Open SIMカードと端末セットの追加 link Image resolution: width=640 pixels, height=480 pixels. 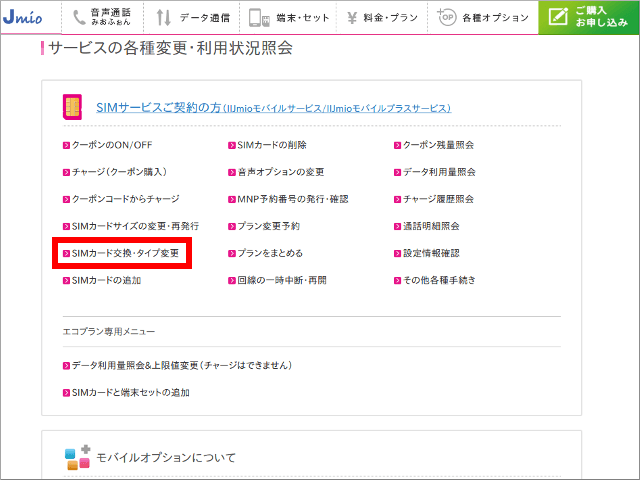pos(131,393)
